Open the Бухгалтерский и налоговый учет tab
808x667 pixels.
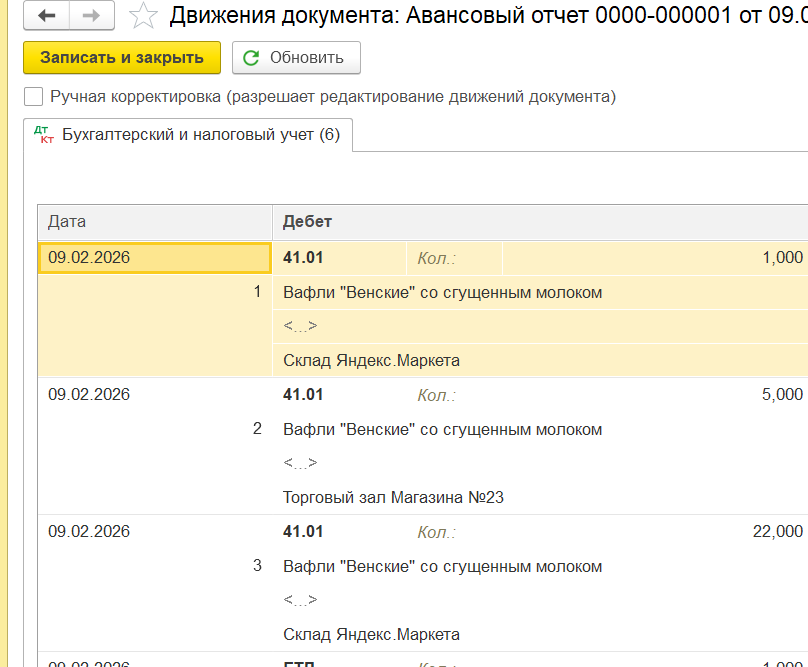(200, 134)
